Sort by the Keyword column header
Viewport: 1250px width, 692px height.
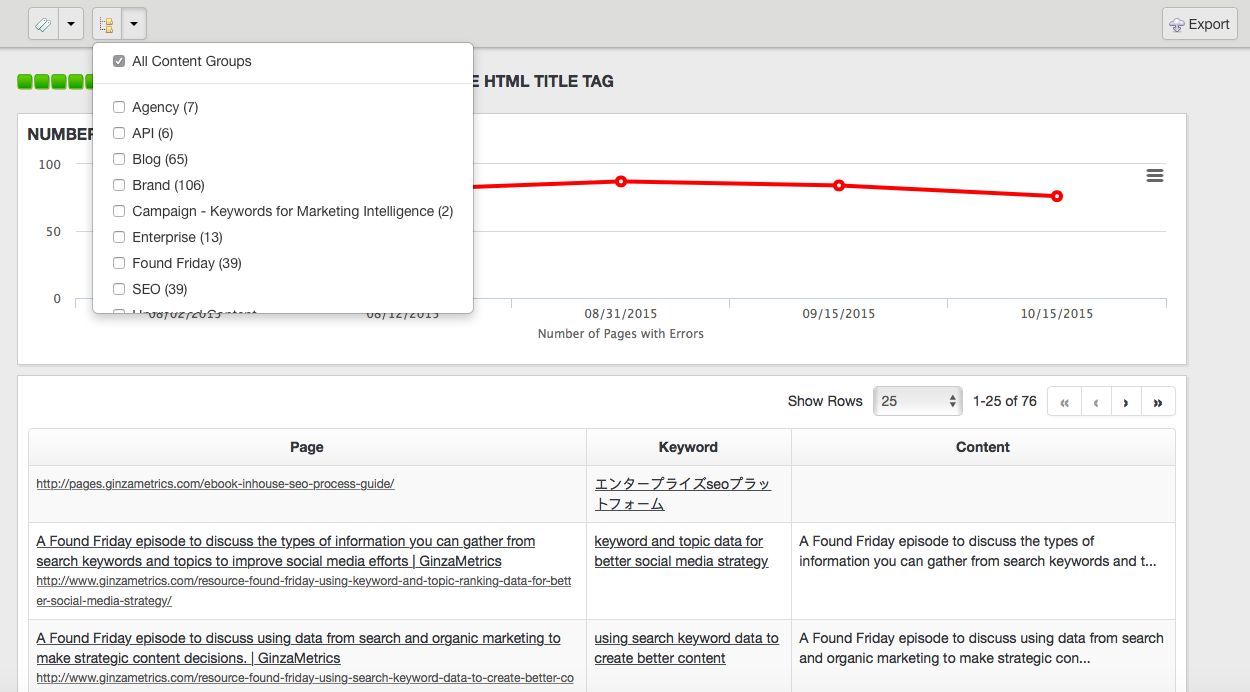(x=688, y=447)
